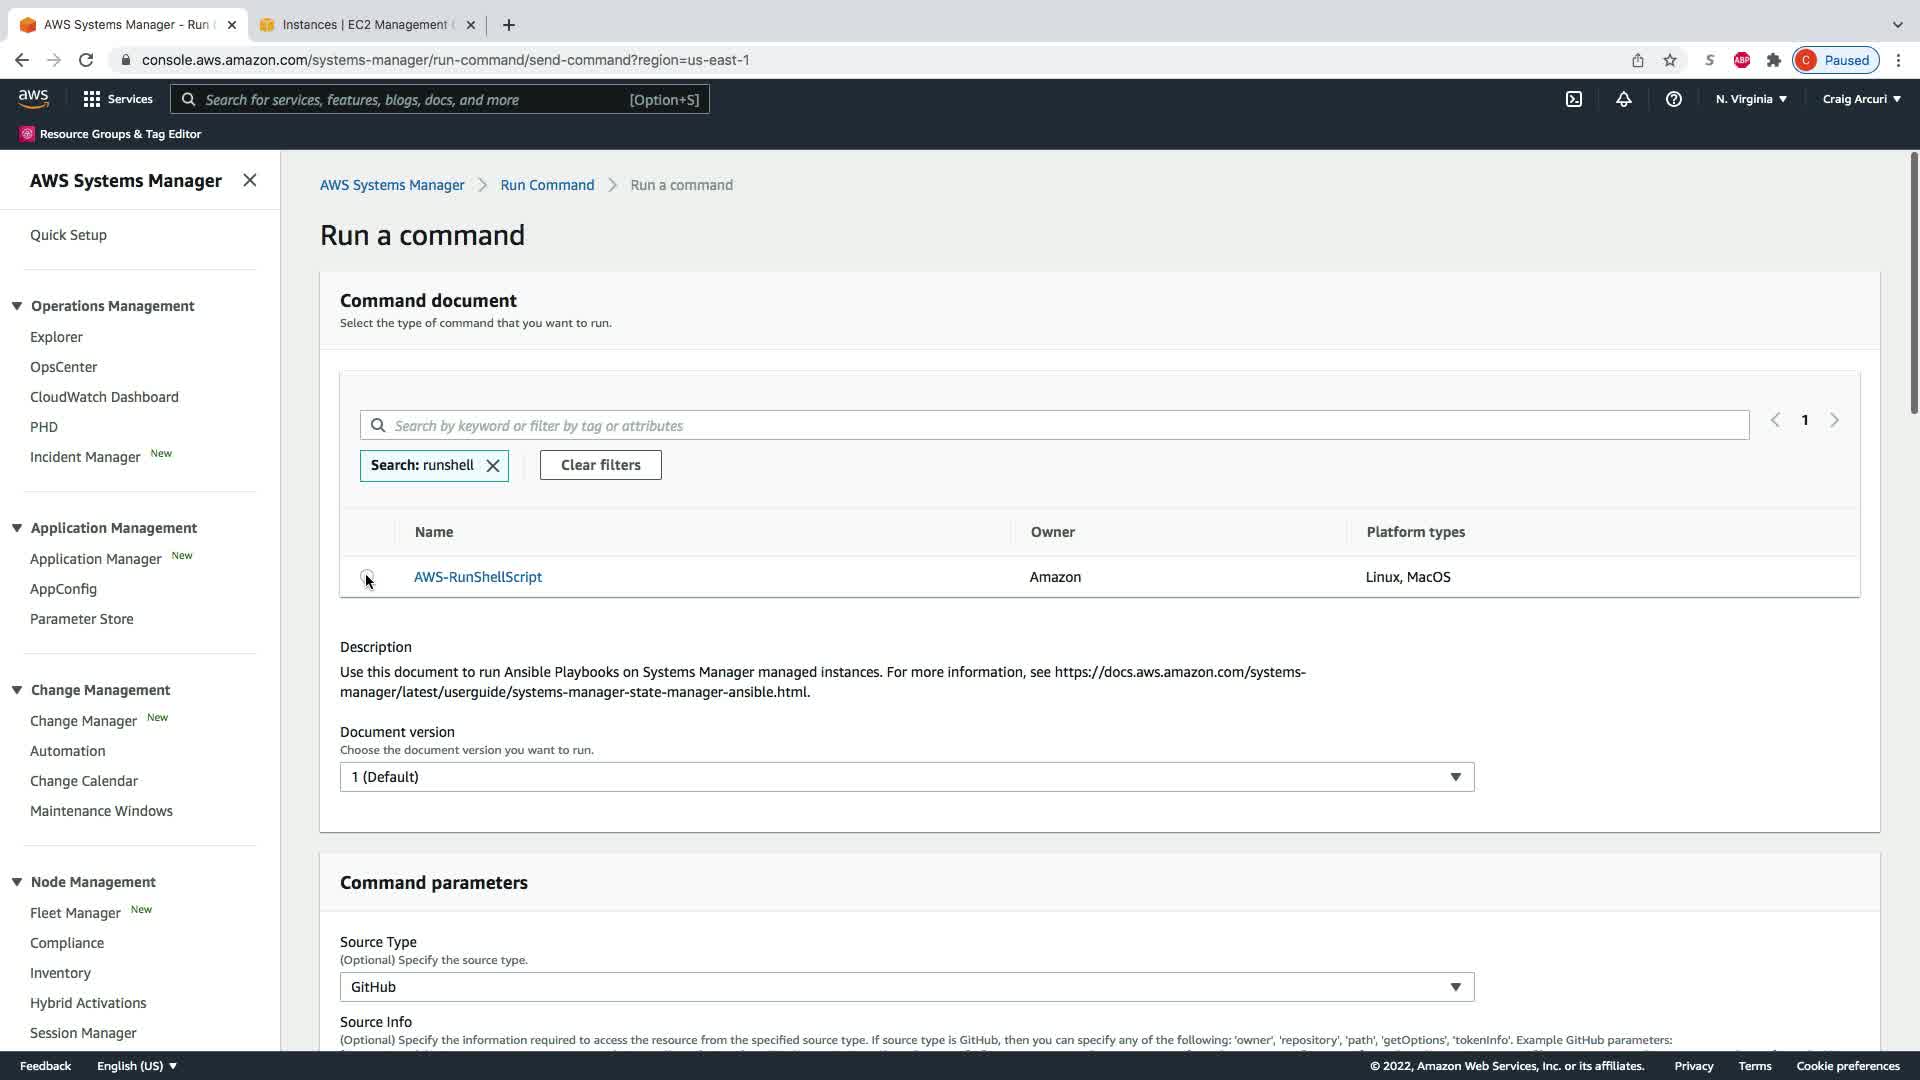1920x1080 pixels.
Task: Bookmark this page with star icon
Action: [x=1670, y=60]
